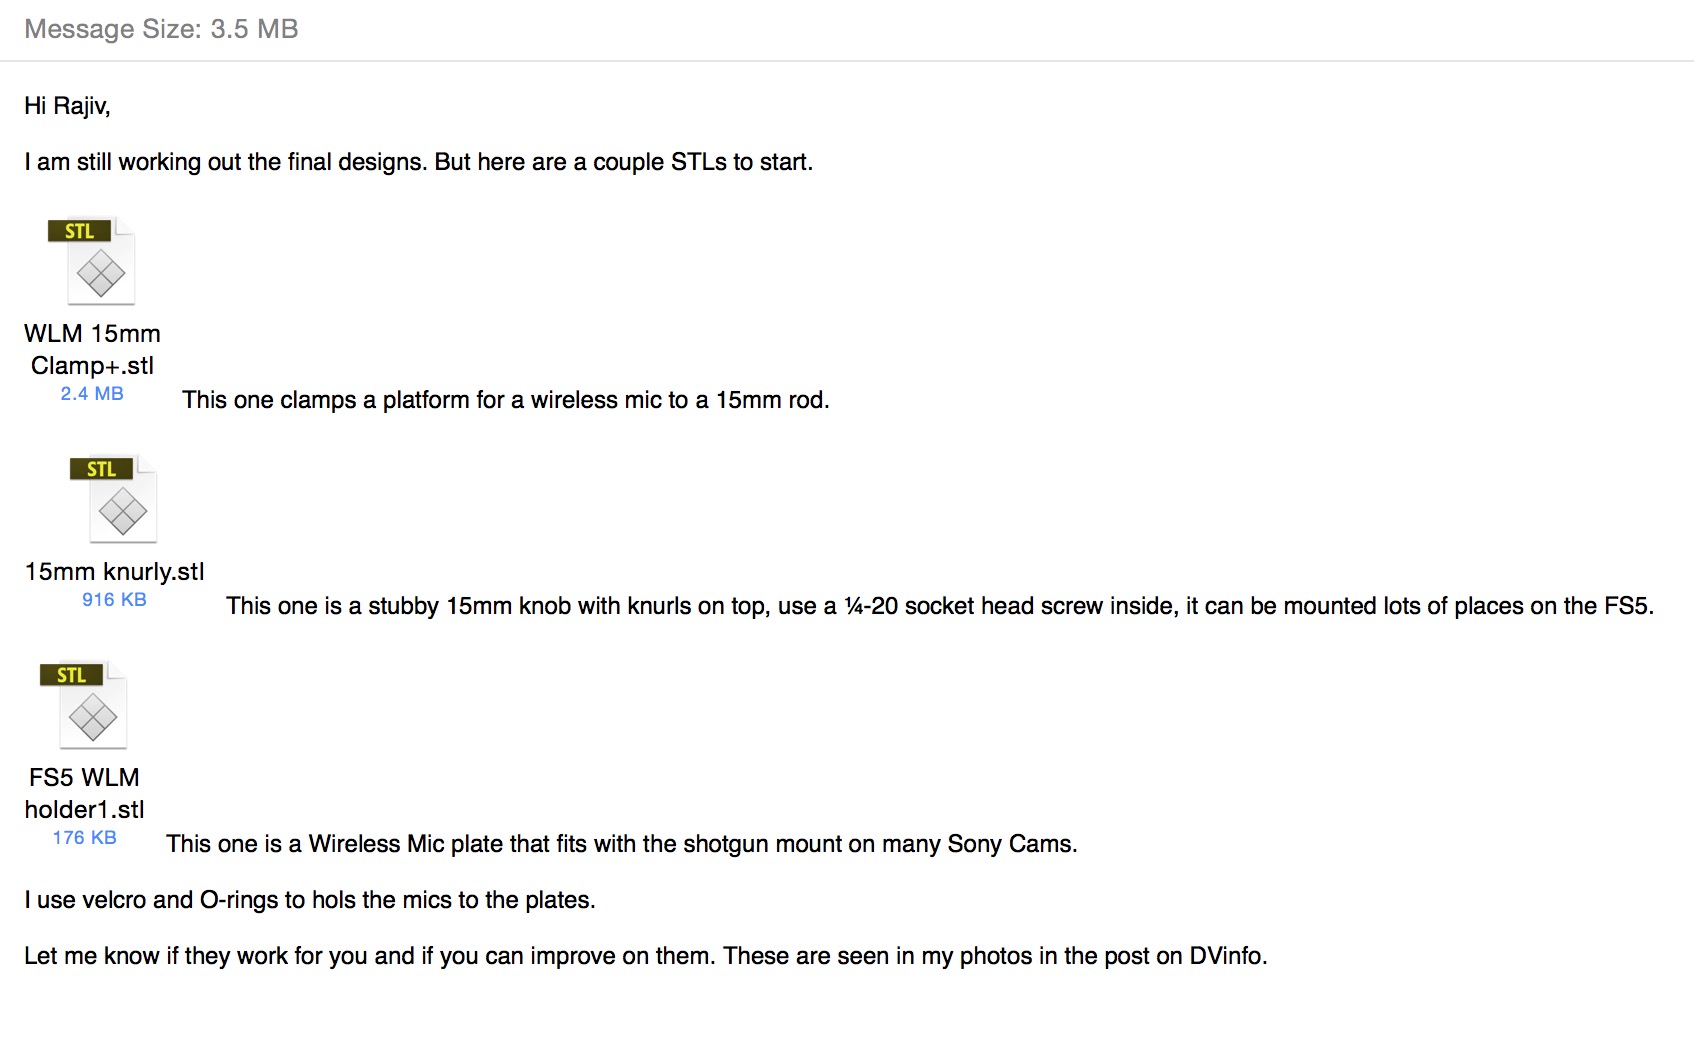This screenshot has height=1042, width=1694.
Task: Click the 'Message Size: 3.5 MB' header text
Action: pos(161,29)
